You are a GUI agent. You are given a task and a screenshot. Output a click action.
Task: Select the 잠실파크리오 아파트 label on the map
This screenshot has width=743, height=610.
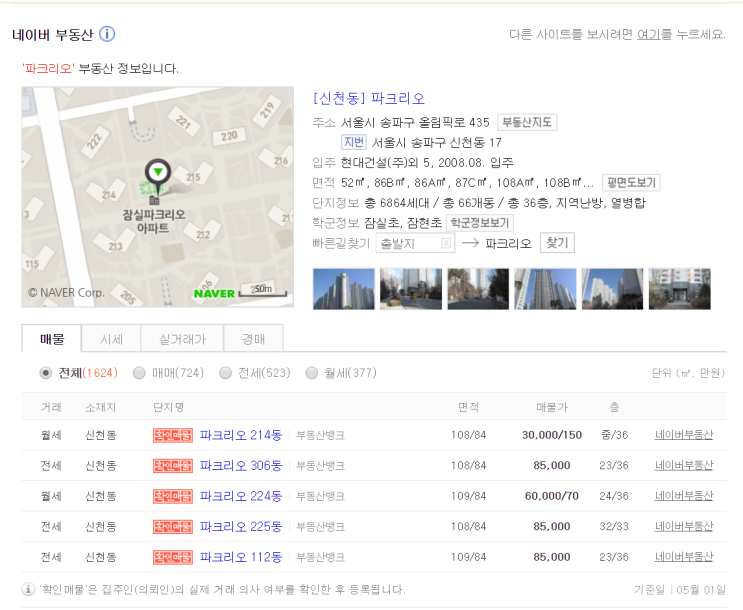(x=154, y=221)
